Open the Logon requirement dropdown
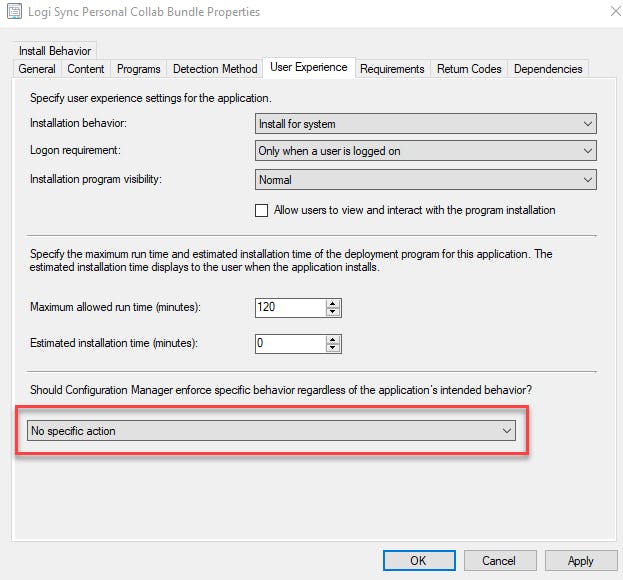This screenshot has height=580, width=623. click(426, 151)
